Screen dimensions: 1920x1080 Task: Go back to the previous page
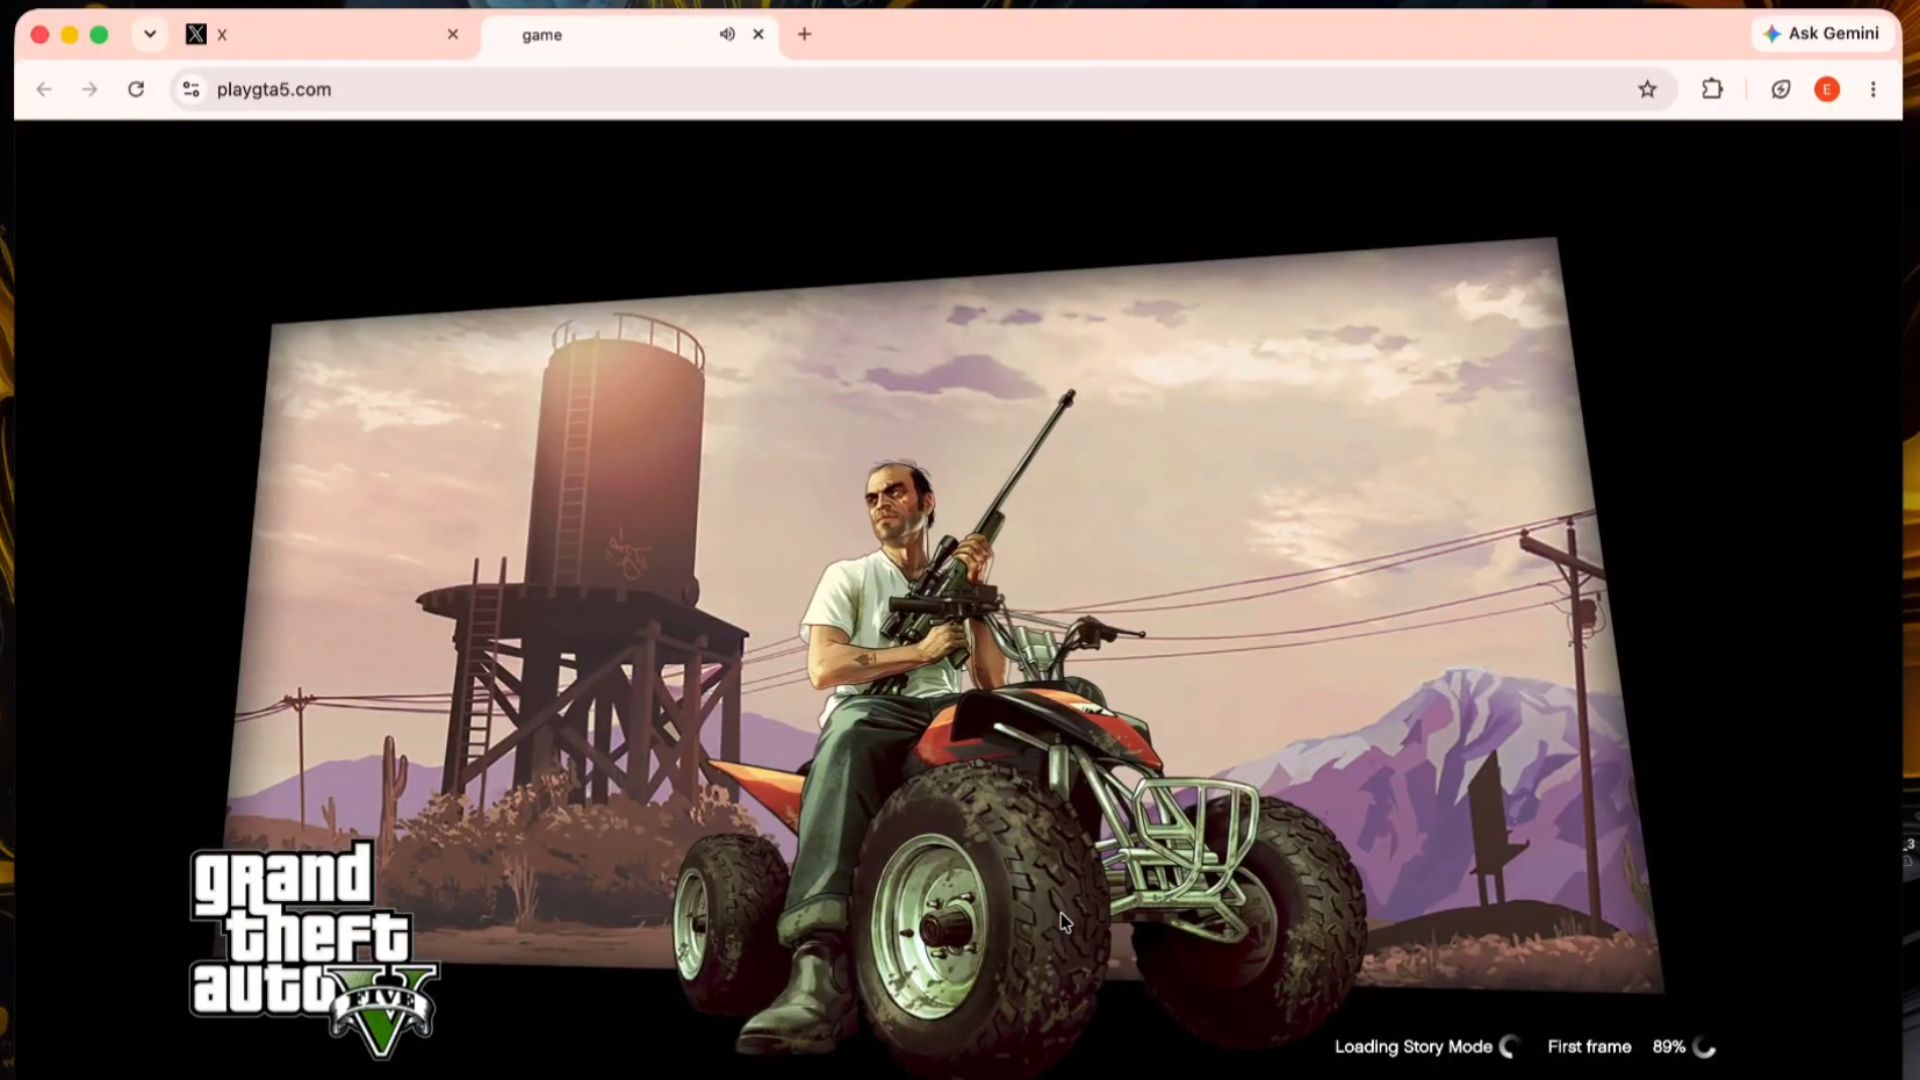[x=44, y=89]
